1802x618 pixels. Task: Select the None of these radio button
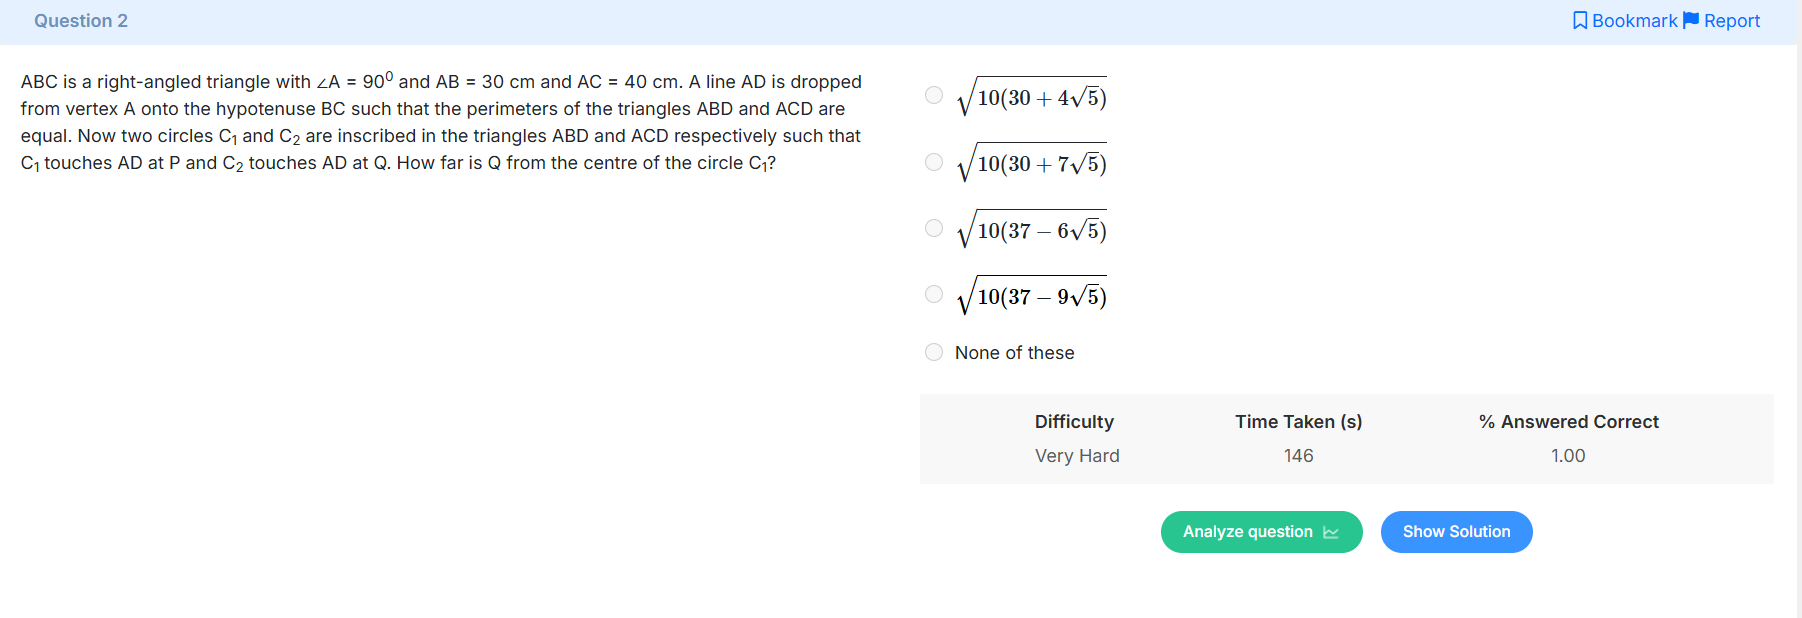coord(934,352)
